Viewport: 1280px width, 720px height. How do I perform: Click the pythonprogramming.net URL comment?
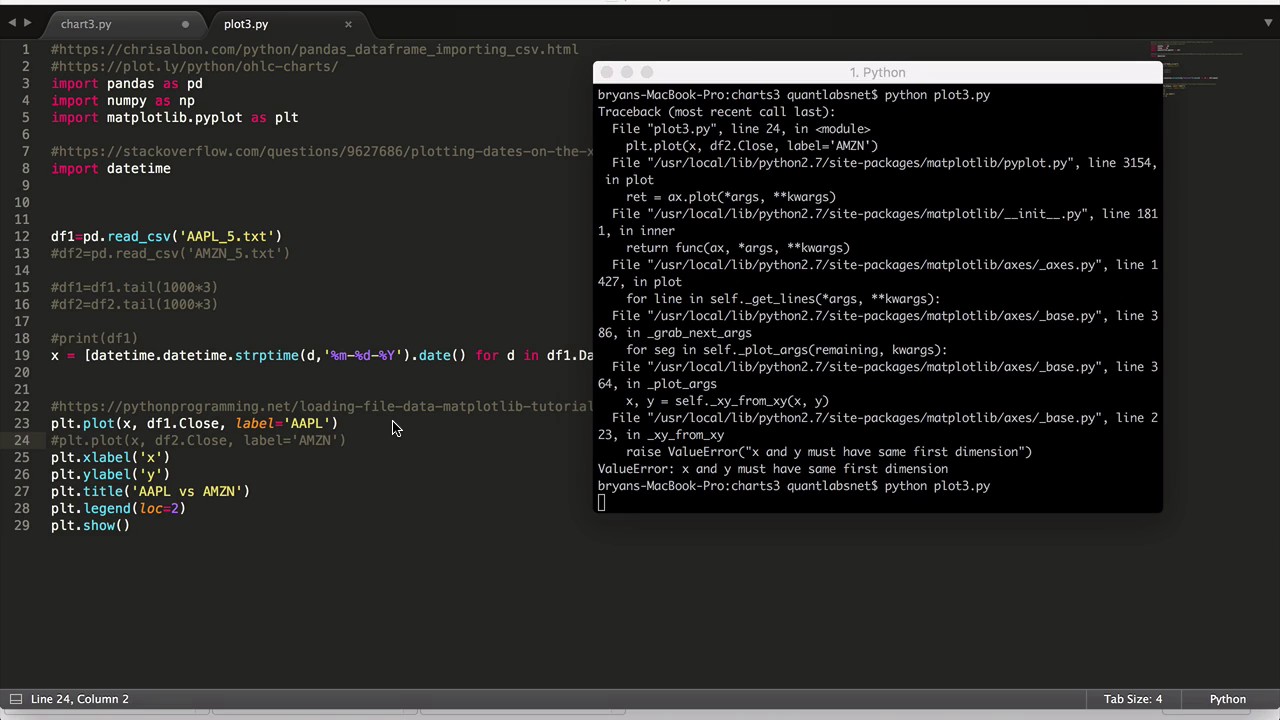coord(322,407)
